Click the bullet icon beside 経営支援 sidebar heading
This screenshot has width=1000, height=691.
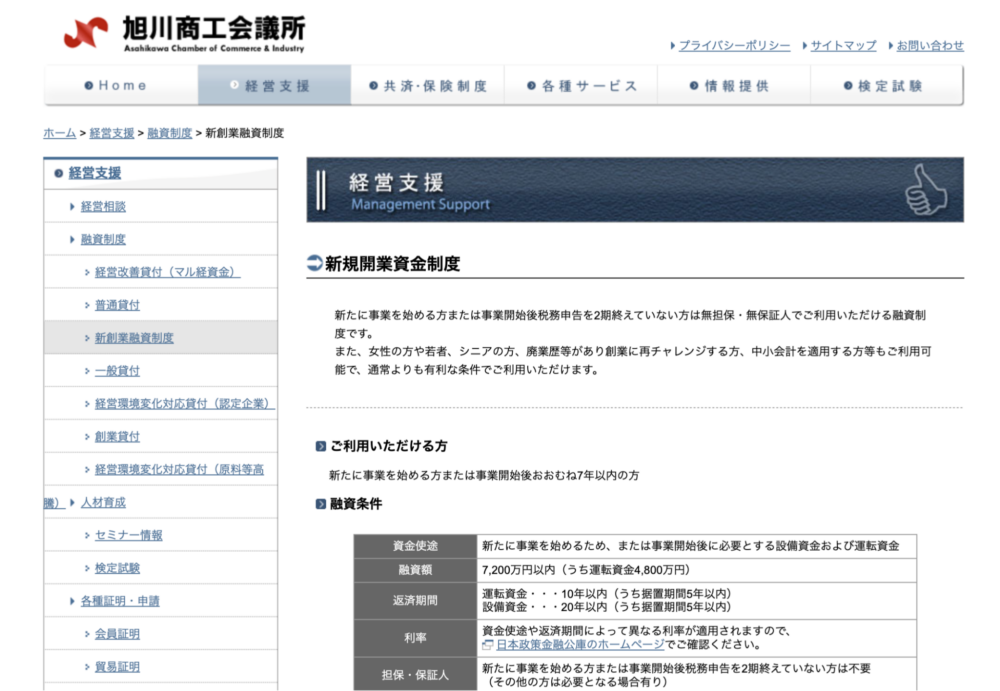pos(58,173)
